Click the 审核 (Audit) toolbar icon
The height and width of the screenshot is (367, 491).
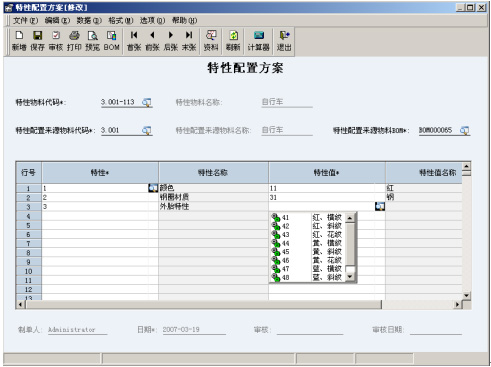(56, 41)
